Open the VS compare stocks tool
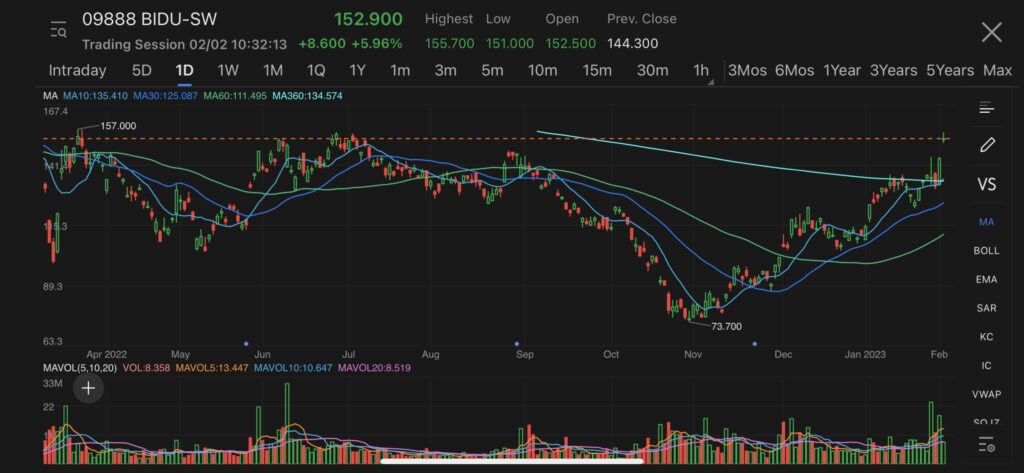 [x=986, y=184]
